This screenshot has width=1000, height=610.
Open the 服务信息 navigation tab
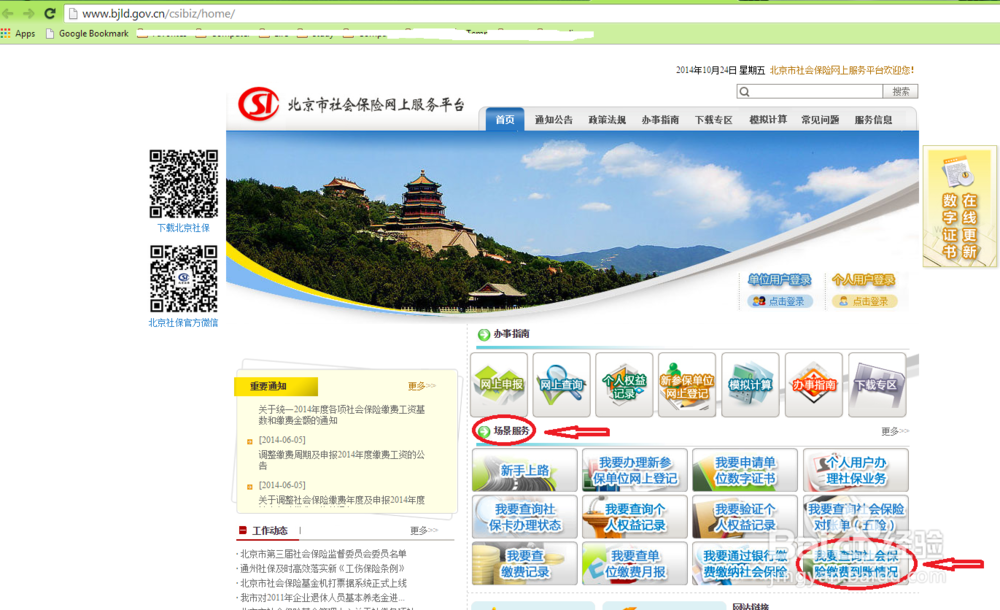[874, 119]
